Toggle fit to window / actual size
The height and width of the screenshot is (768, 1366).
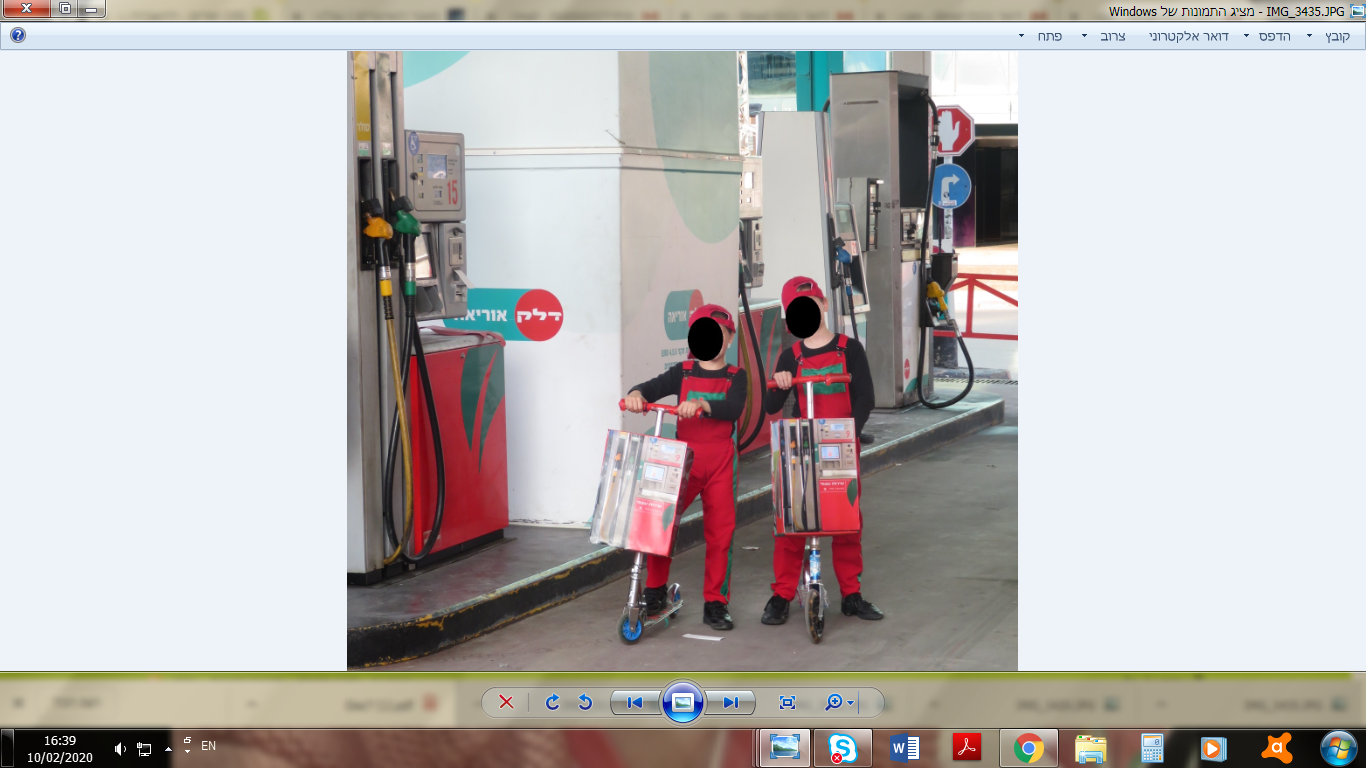[x=787, y=702]
